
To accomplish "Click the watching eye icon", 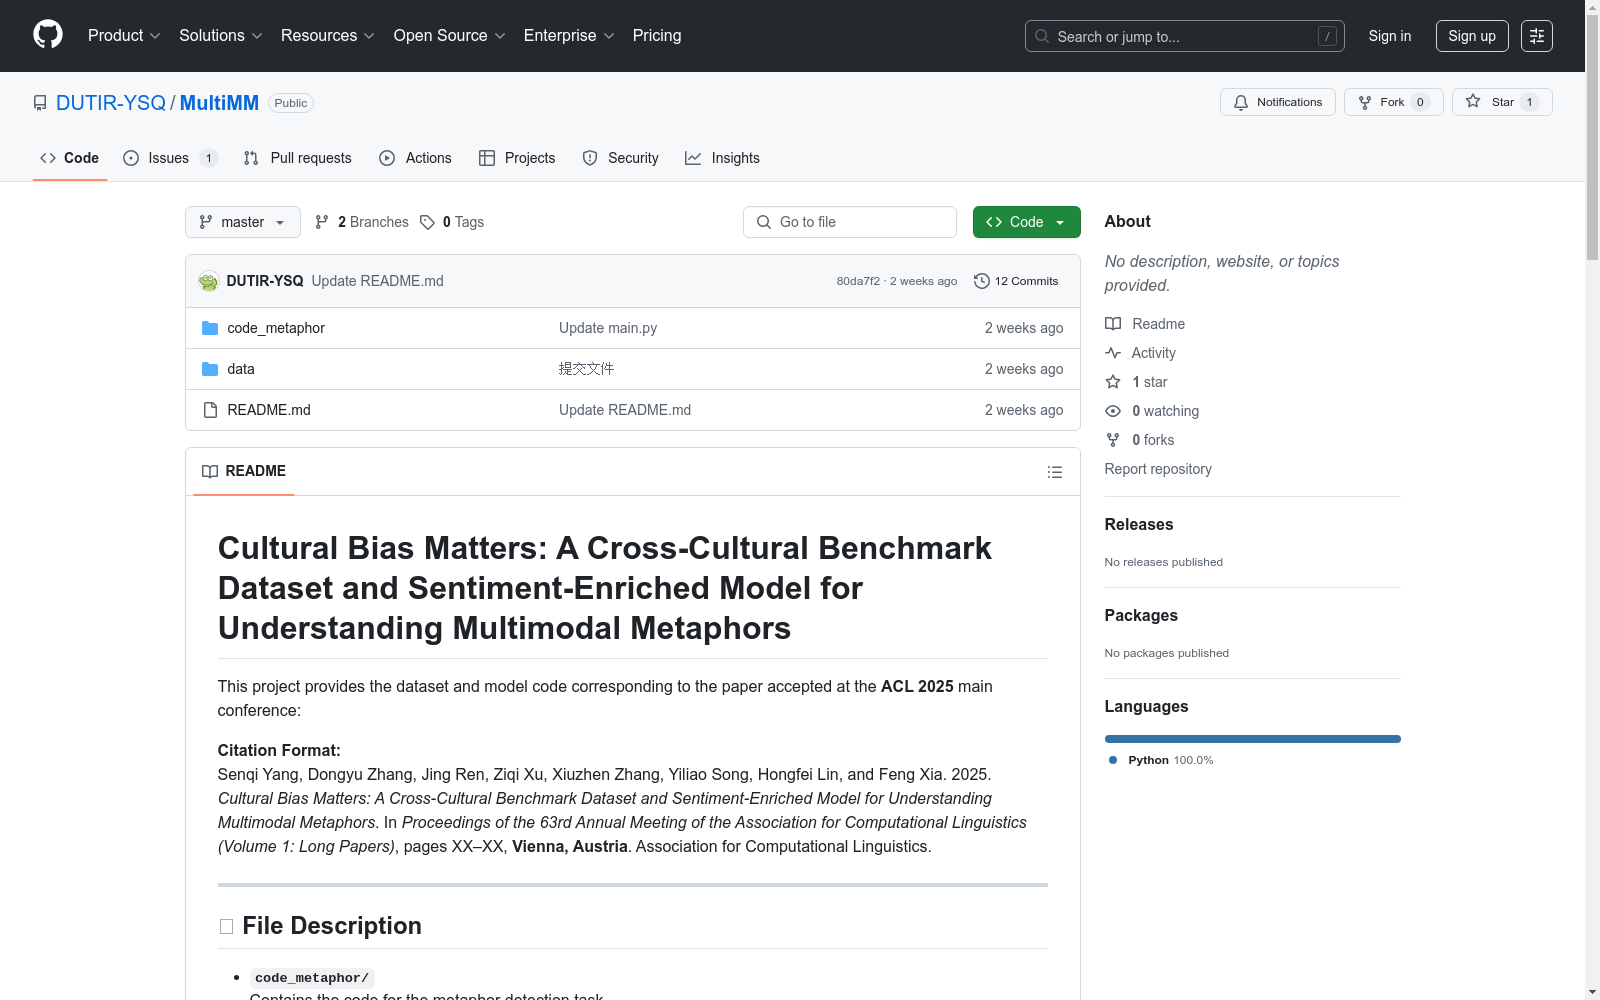I will tap(1113, 411).
